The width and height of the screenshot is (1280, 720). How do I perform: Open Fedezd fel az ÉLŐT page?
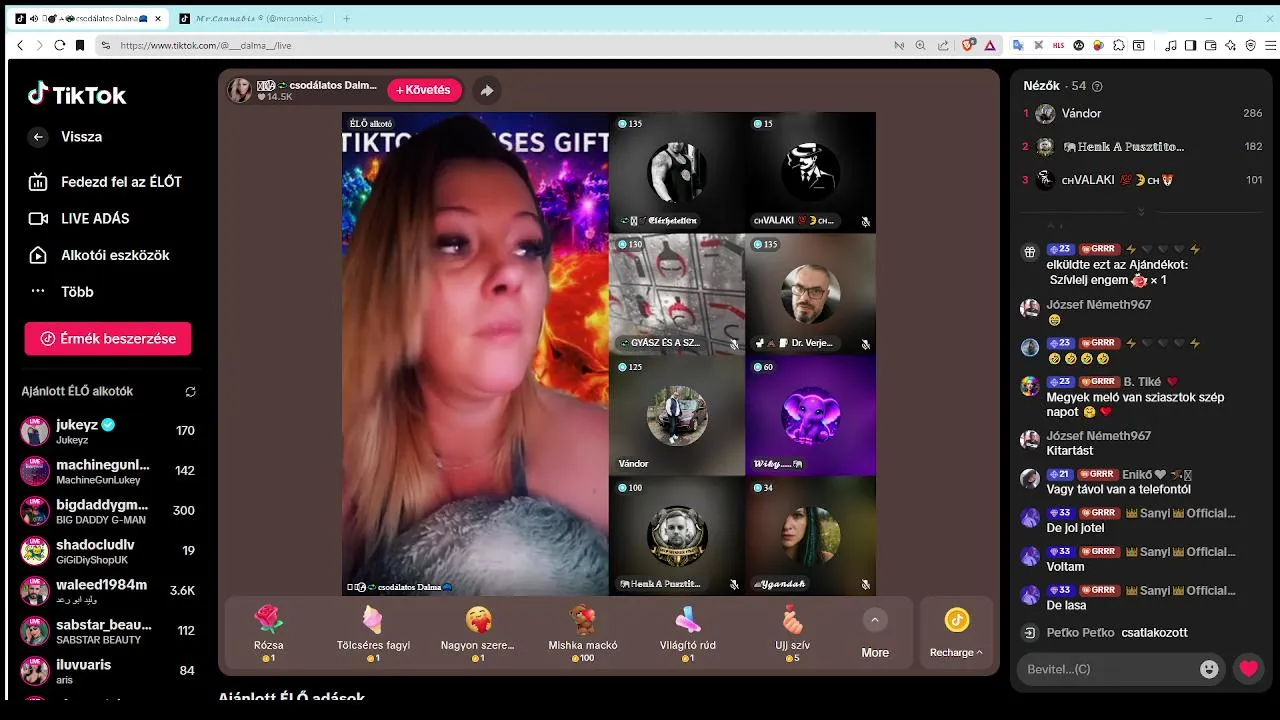[x=107, y=182]
